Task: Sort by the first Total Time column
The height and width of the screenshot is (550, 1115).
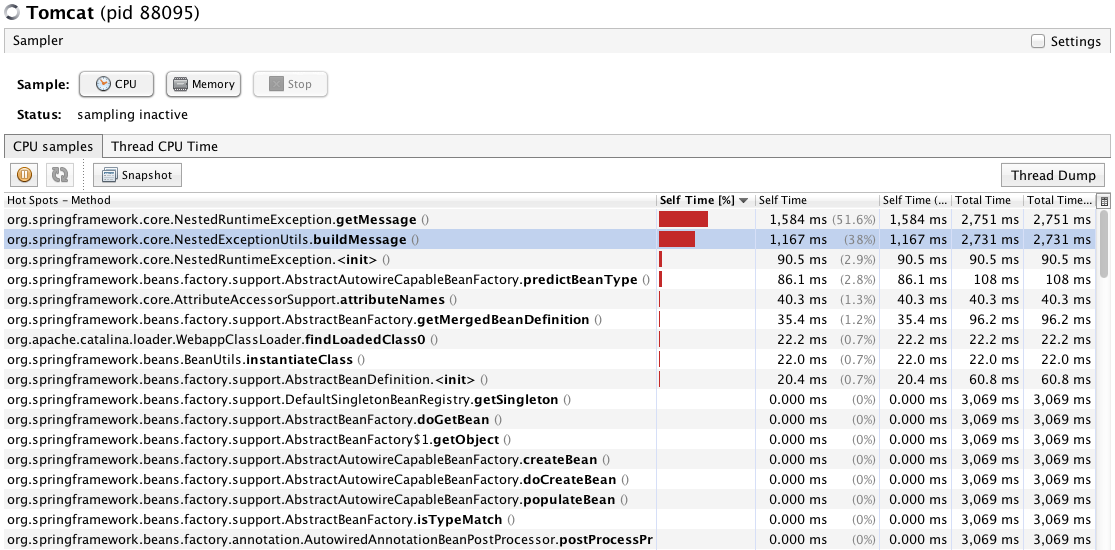Action: point(985,201)
